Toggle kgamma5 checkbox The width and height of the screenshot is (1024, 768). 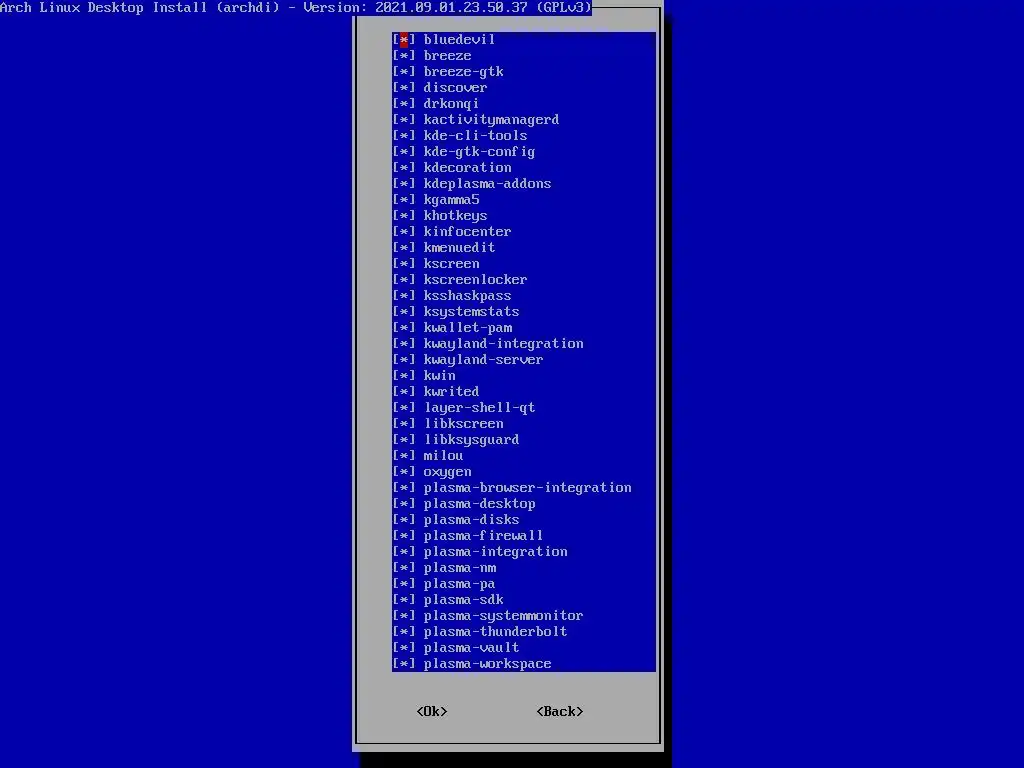coord(404,200)
